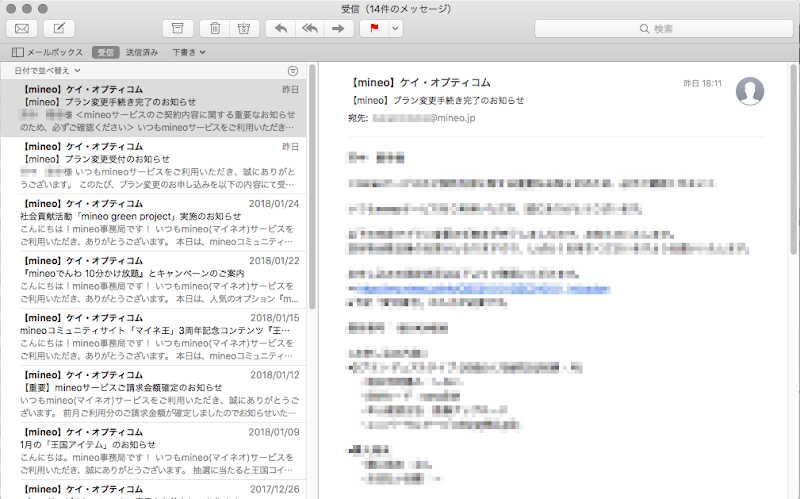The height and width of the screenshot is (499, 800).
Task: Flag the message with red flag
Action: [x=374, y=29]
